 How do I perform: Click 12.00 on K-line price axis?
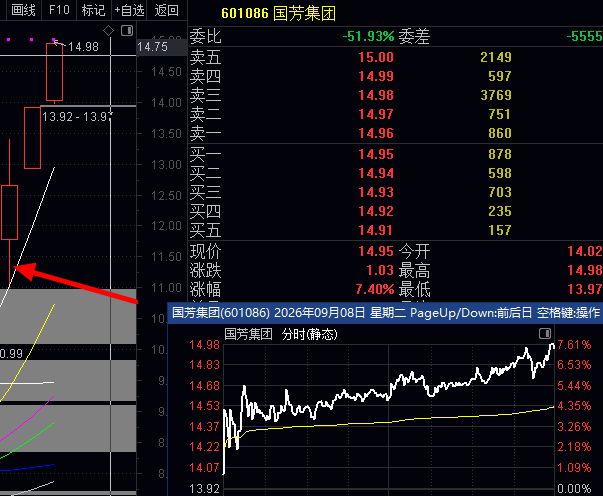(x=166, y=226)
